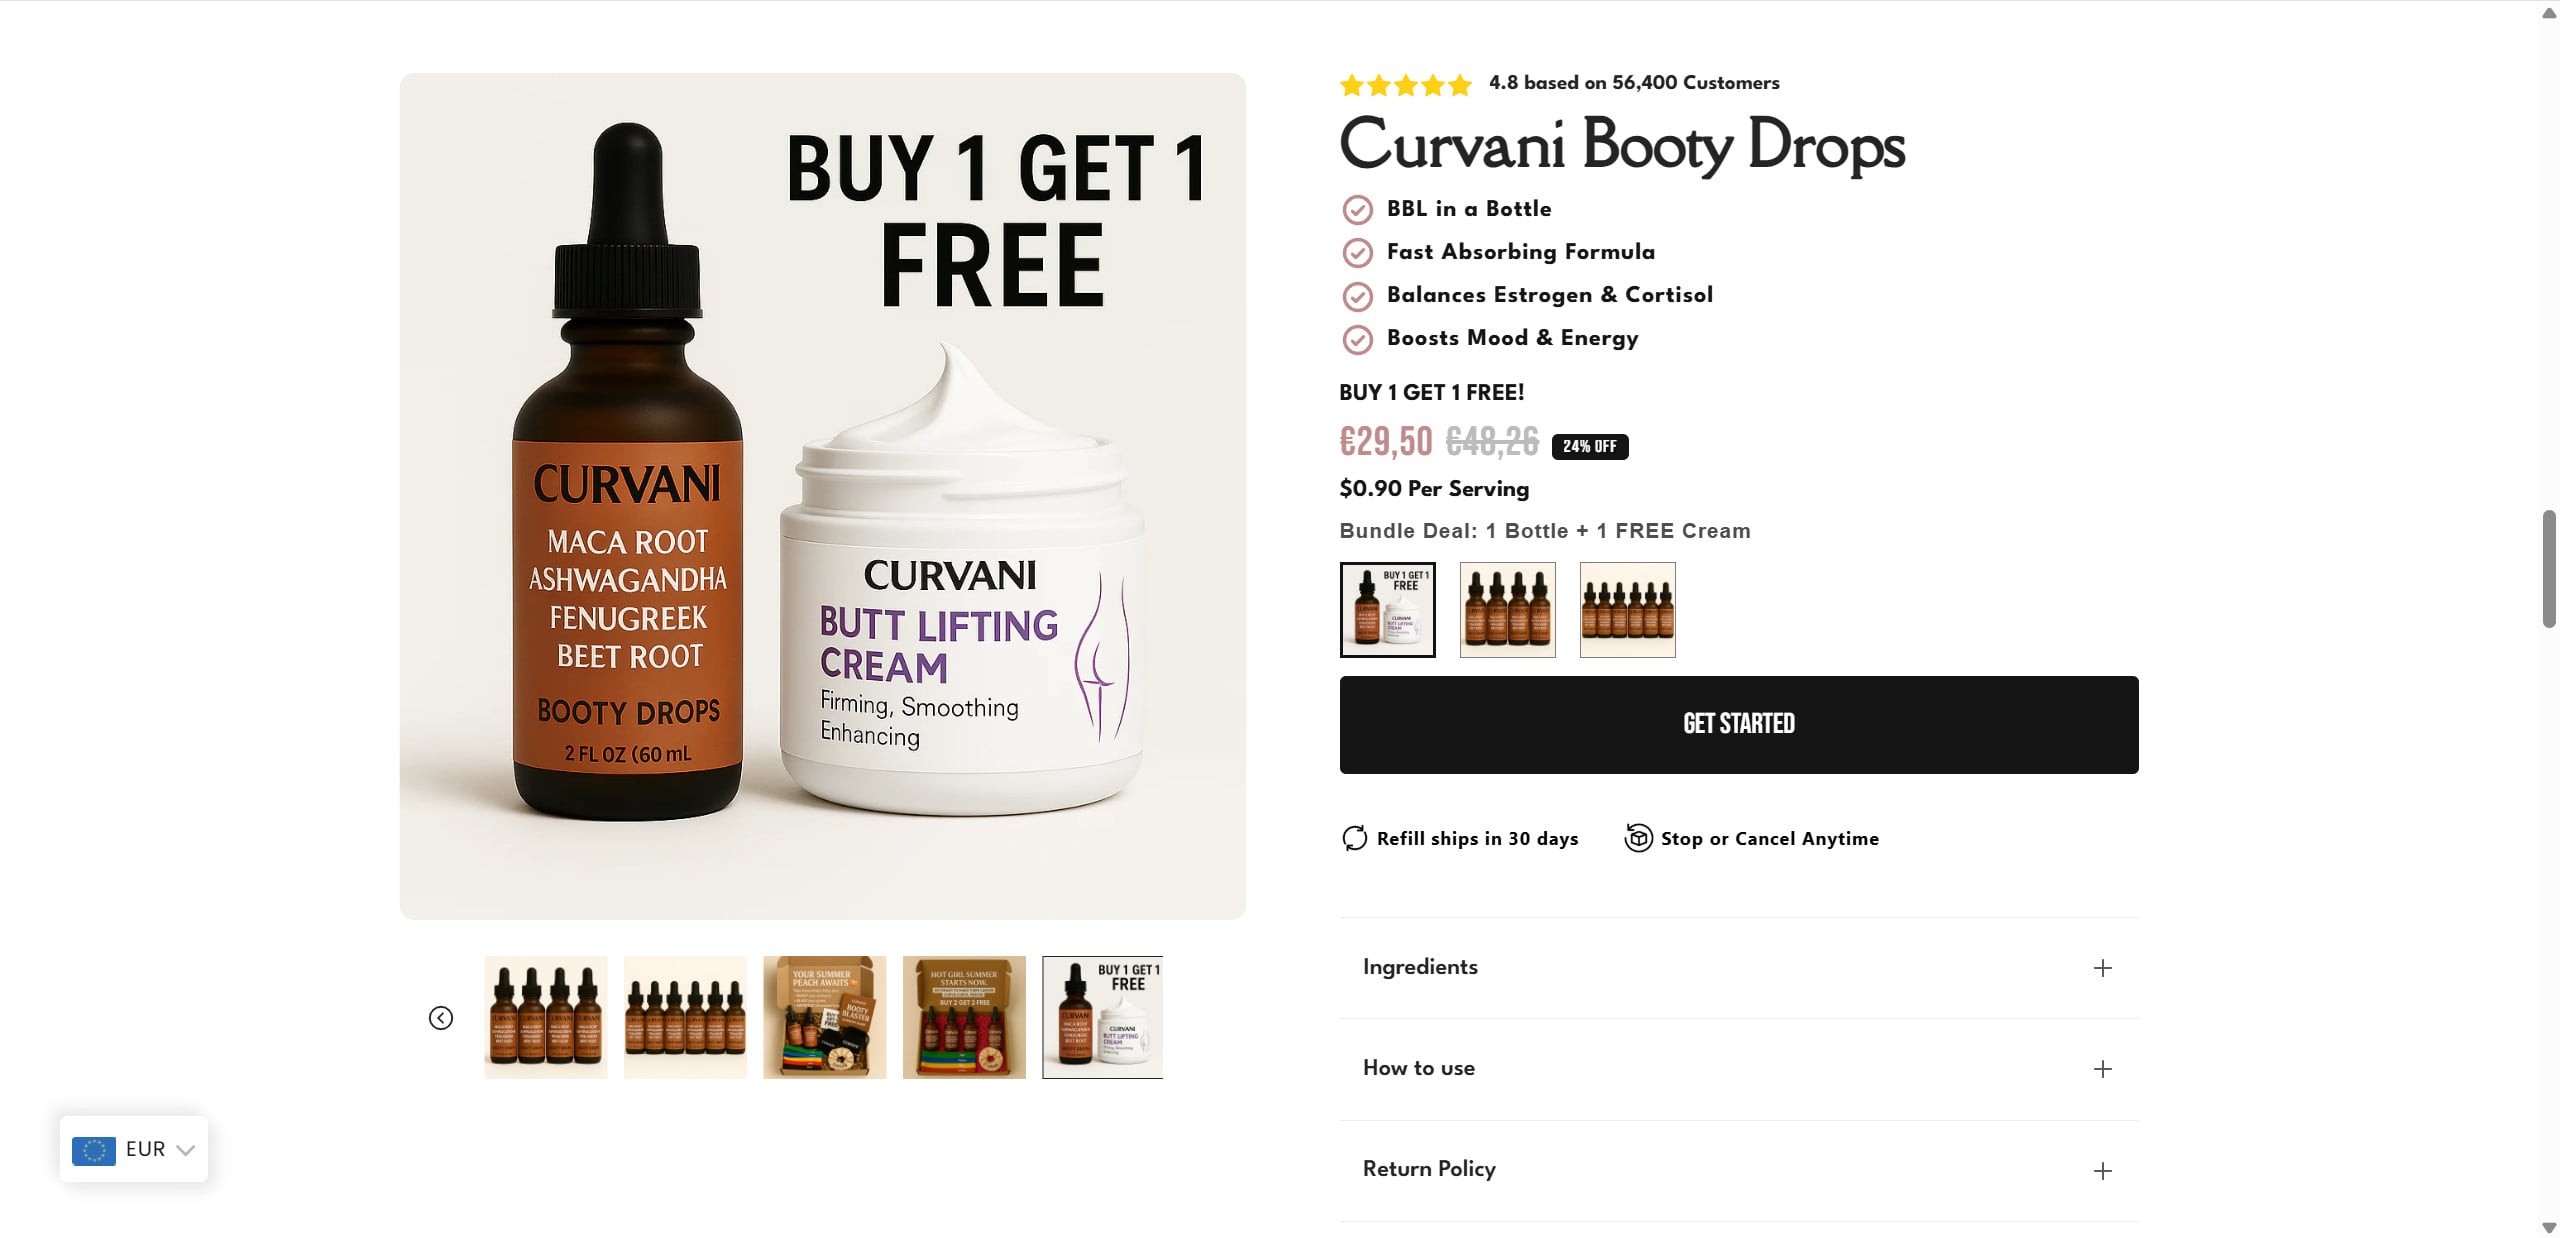Show the Hot Girl Summer box thumbnail
The width and height of the screenshot is (2560, 1238).
coord(964,1017)
